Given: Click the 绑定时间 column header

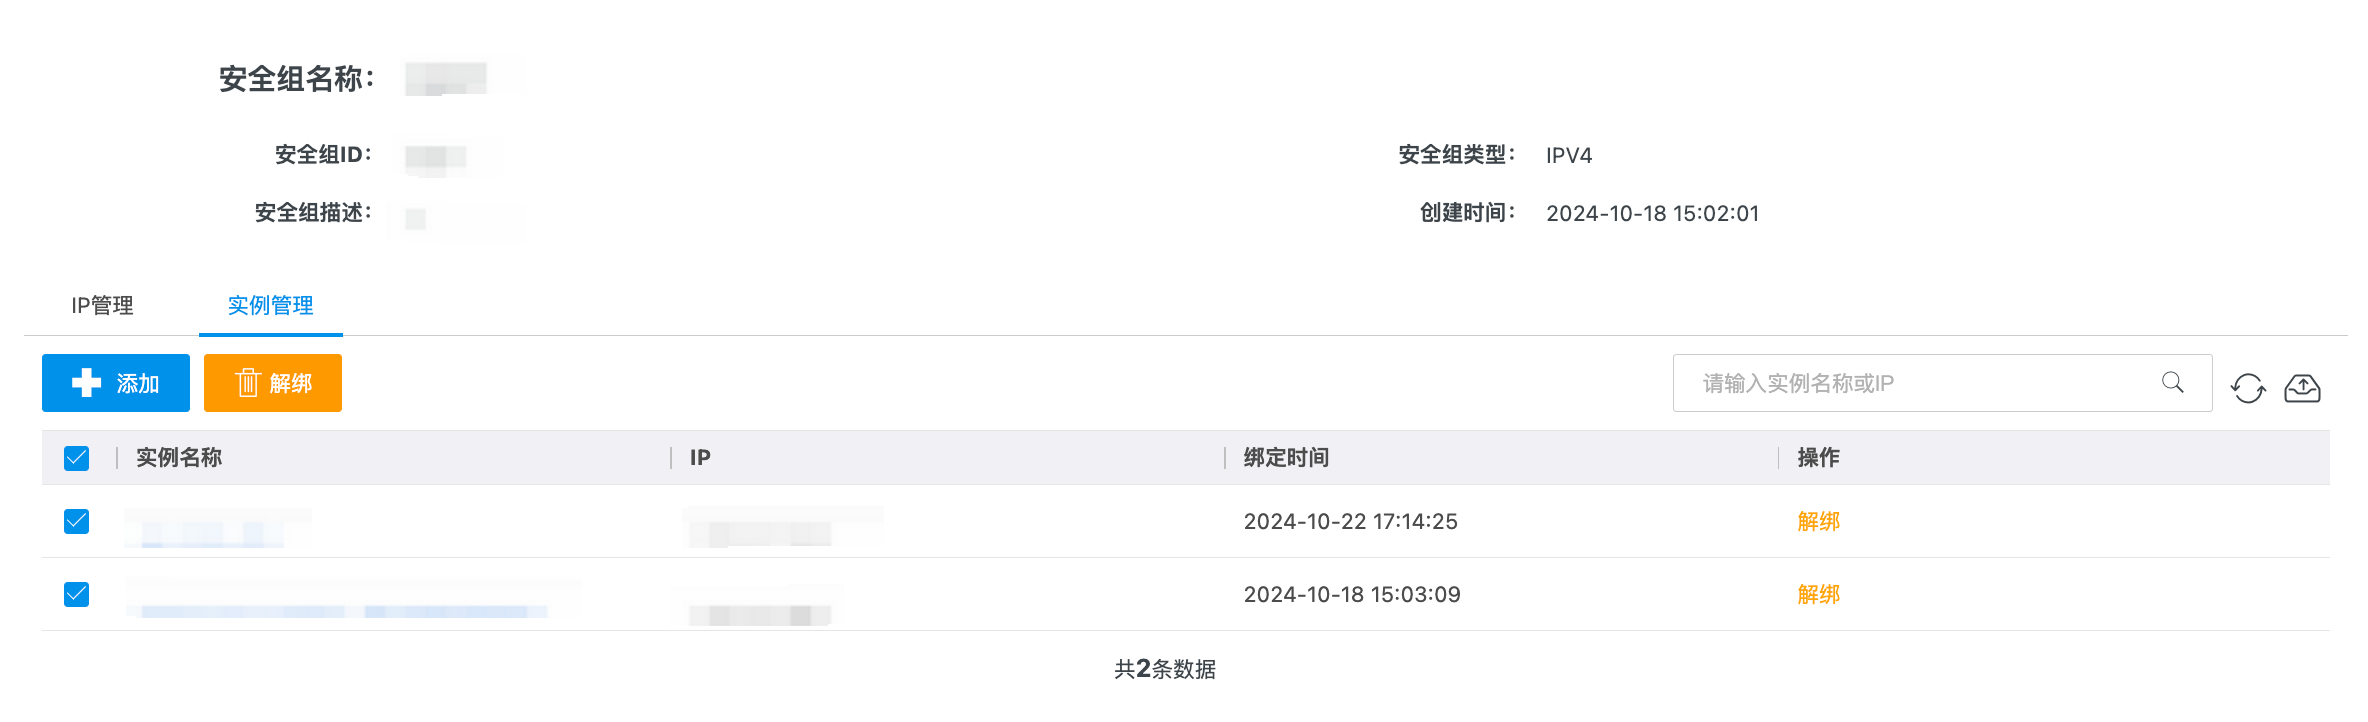Looking at the screenshot, I should (x=1286, y=457).
